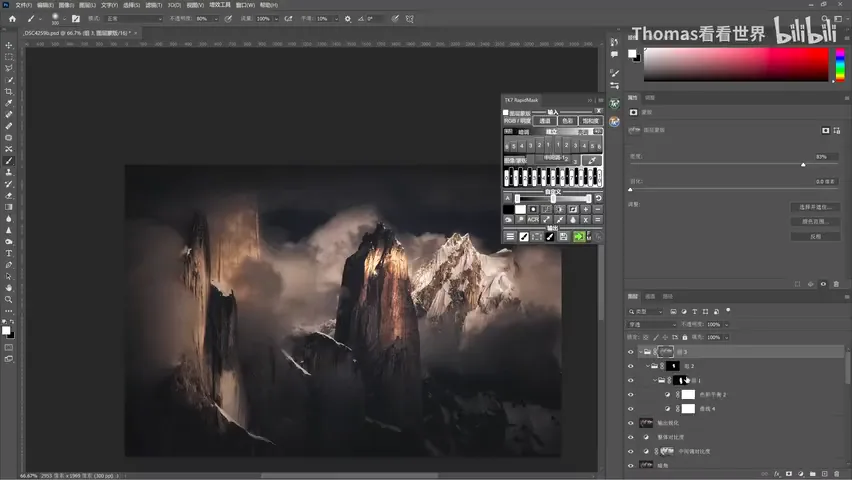Select the Brush tool in left toolbar
The width and height of the screenshot is (852, 480).
coord(9,161)
